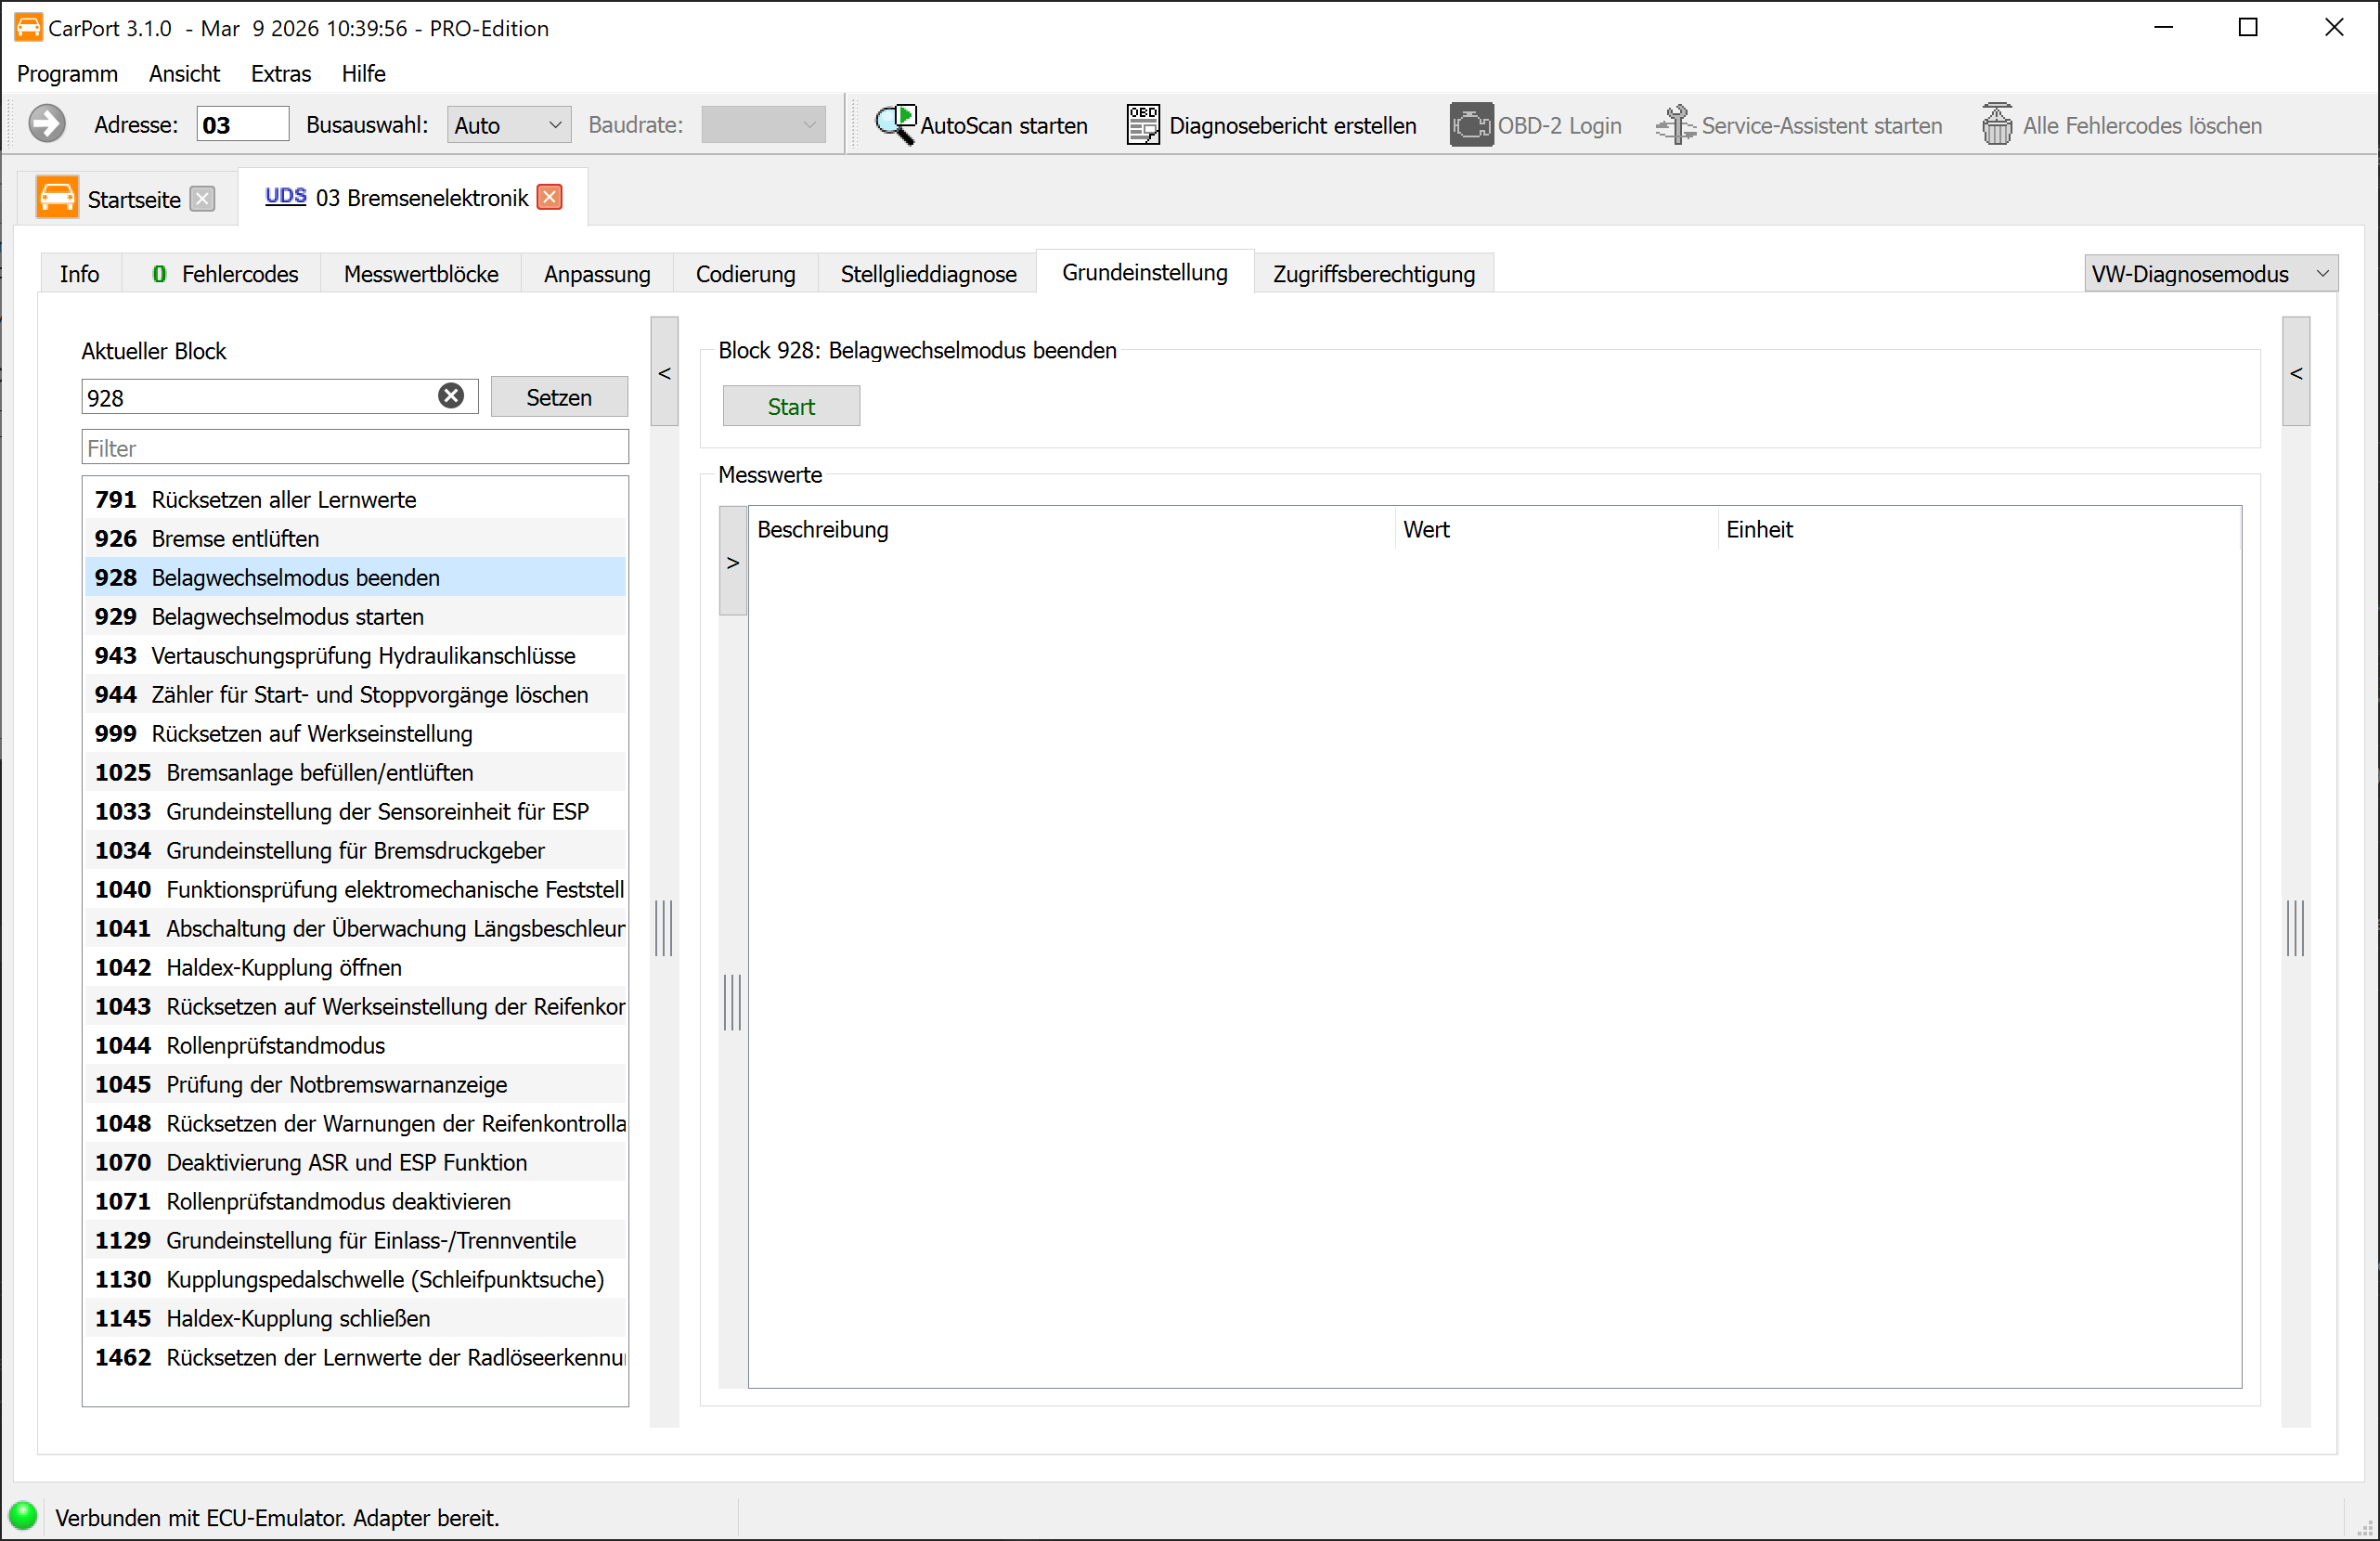This screenshot has width=2380, height=1541.
Task: Clear the Aktueller Block field with X icon
Action: pos(451,396)
